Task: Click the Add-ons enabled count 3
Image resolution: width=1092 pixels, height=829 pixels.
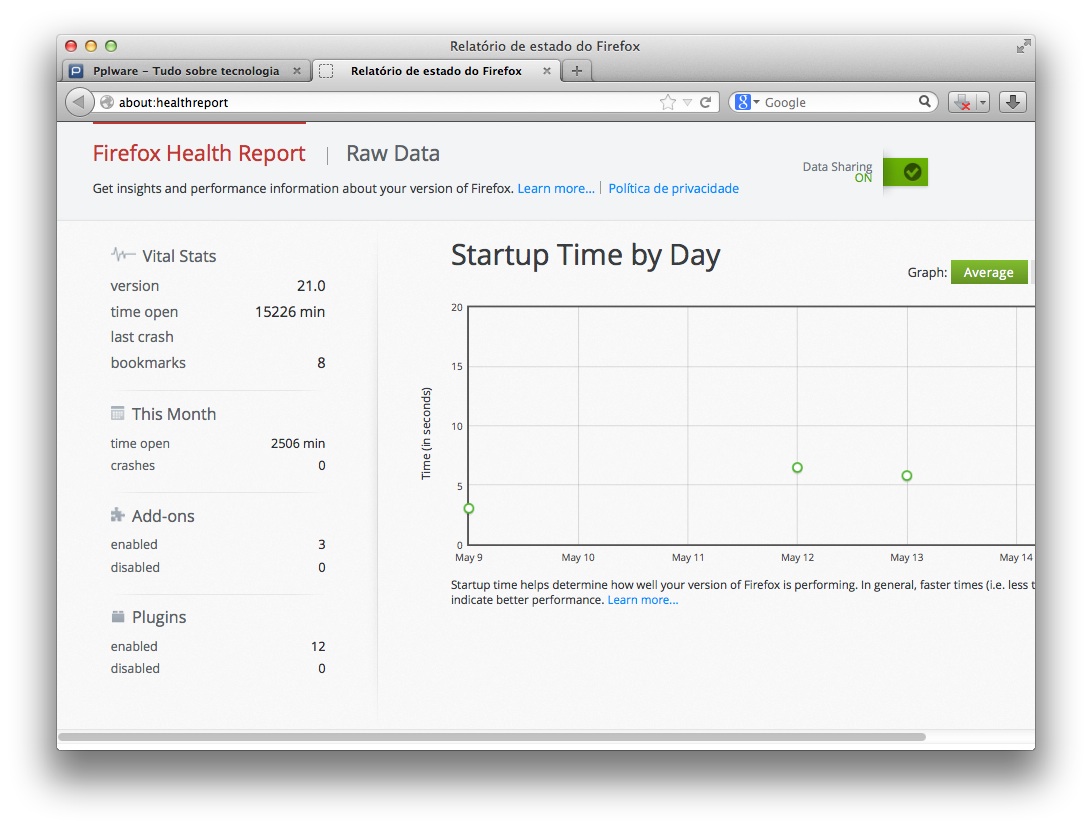Action: 322,545
